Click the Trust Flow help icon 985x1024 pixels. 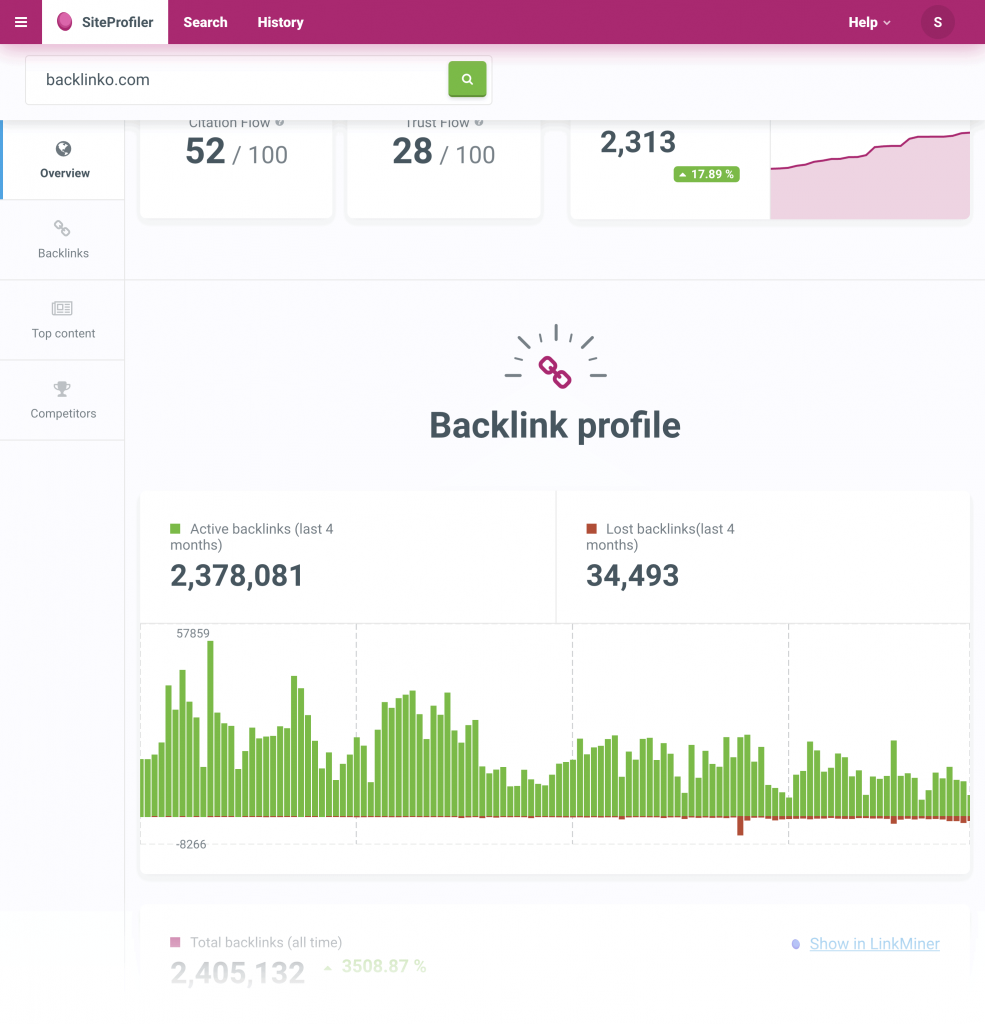[479, 123]
